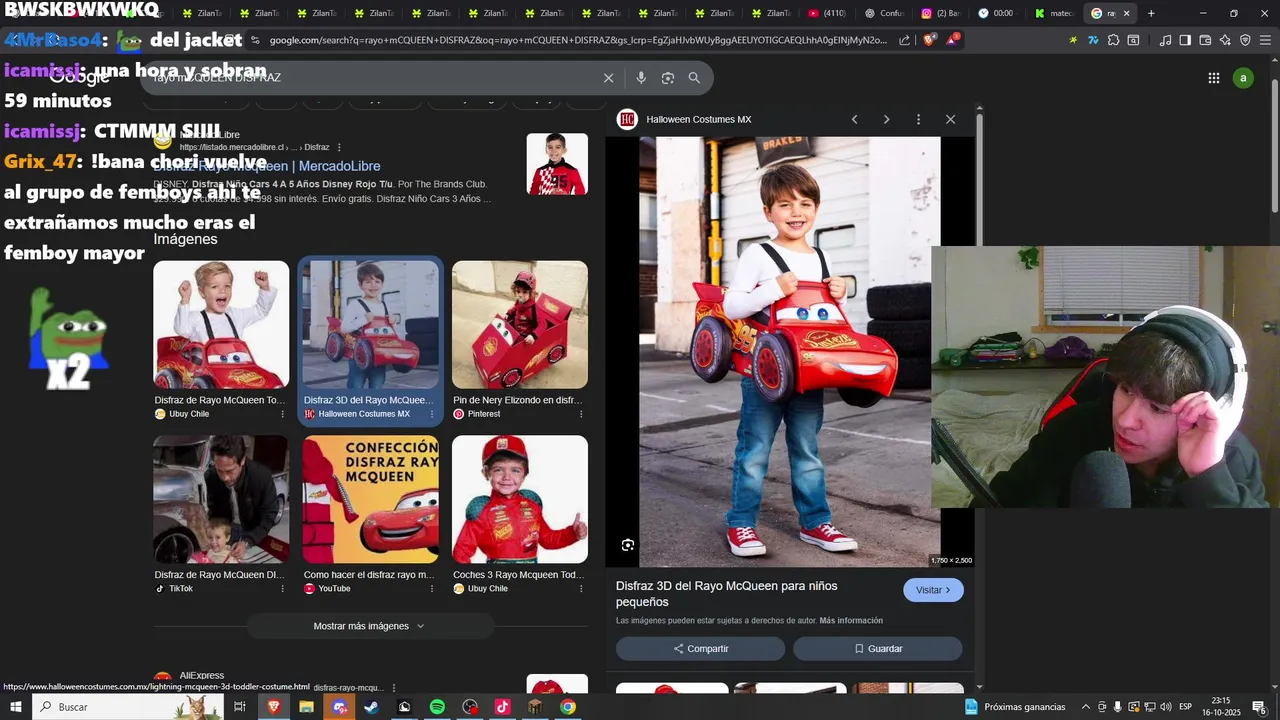
Task: Go to next image in preview panel
Action: 886,119
